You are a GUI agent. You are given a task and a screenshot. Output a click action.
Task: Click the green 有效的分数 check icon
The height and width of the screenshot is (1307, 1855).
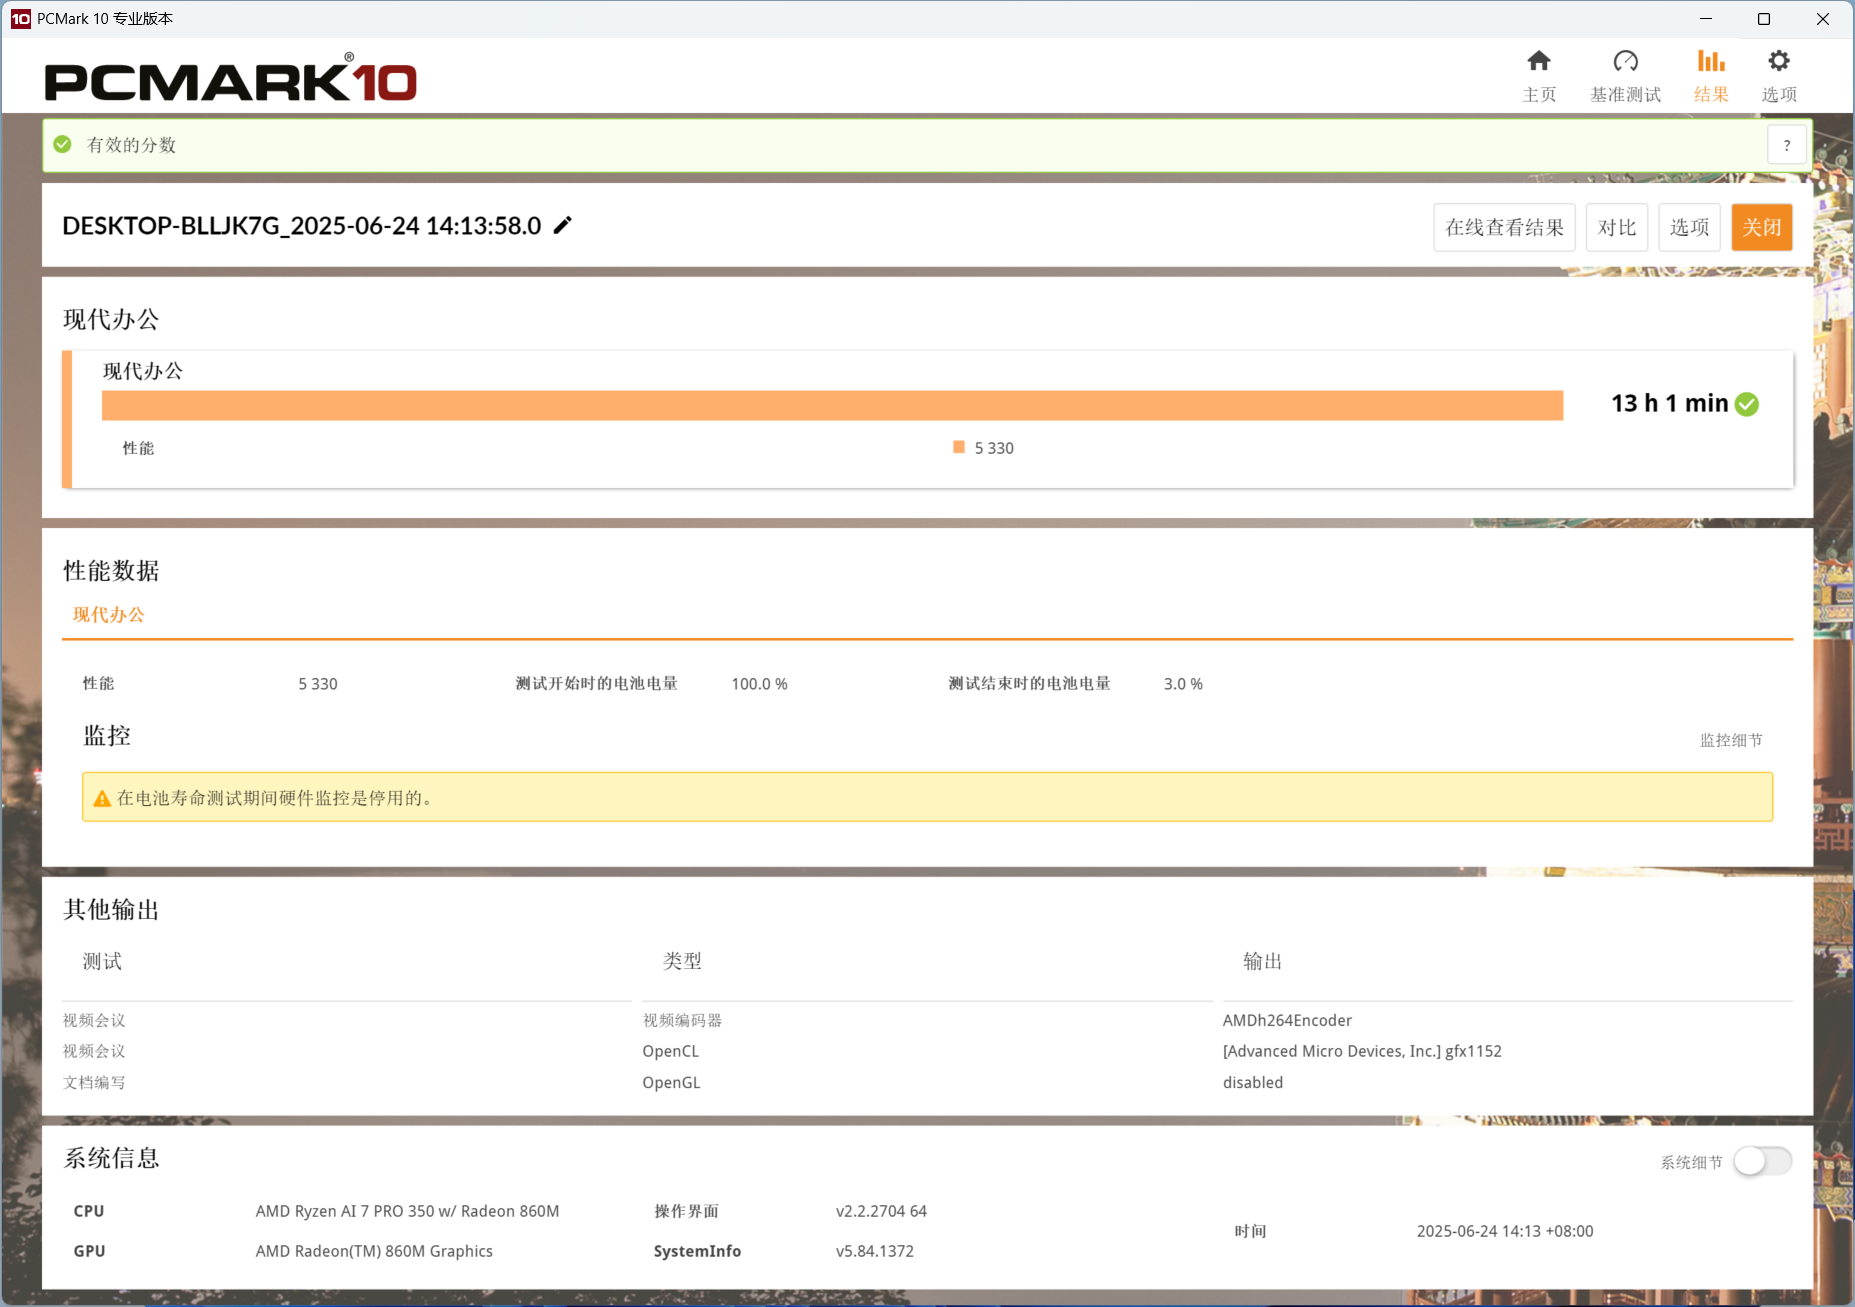point(62,144)
